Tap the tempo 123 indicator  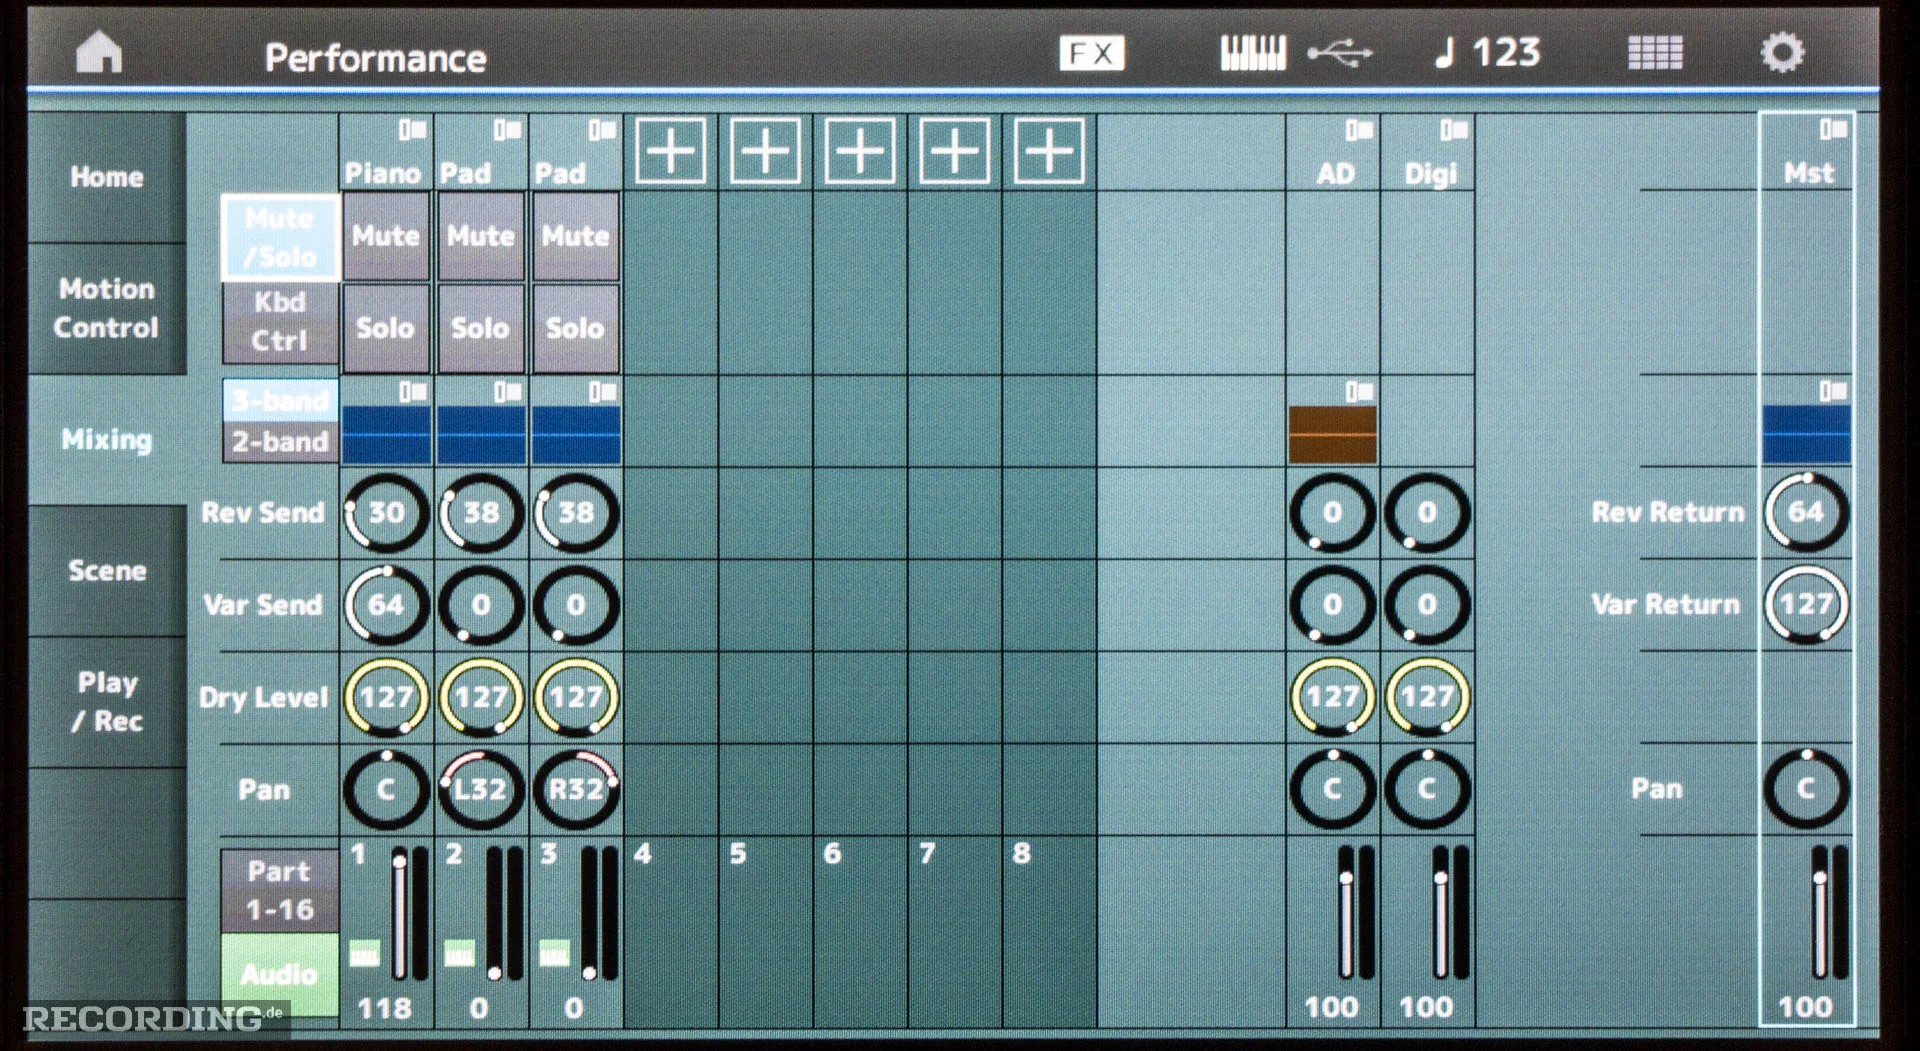pyautogui.click(x=1487, y=53)
